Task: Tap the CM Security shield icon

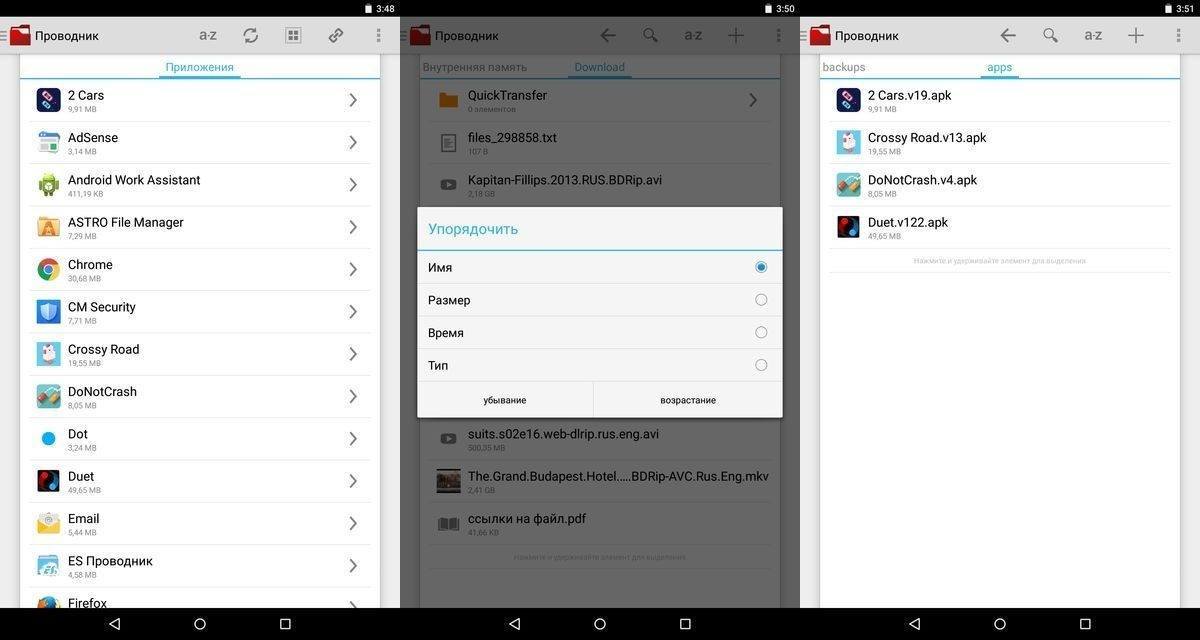Action: click(x=48, y=311)
